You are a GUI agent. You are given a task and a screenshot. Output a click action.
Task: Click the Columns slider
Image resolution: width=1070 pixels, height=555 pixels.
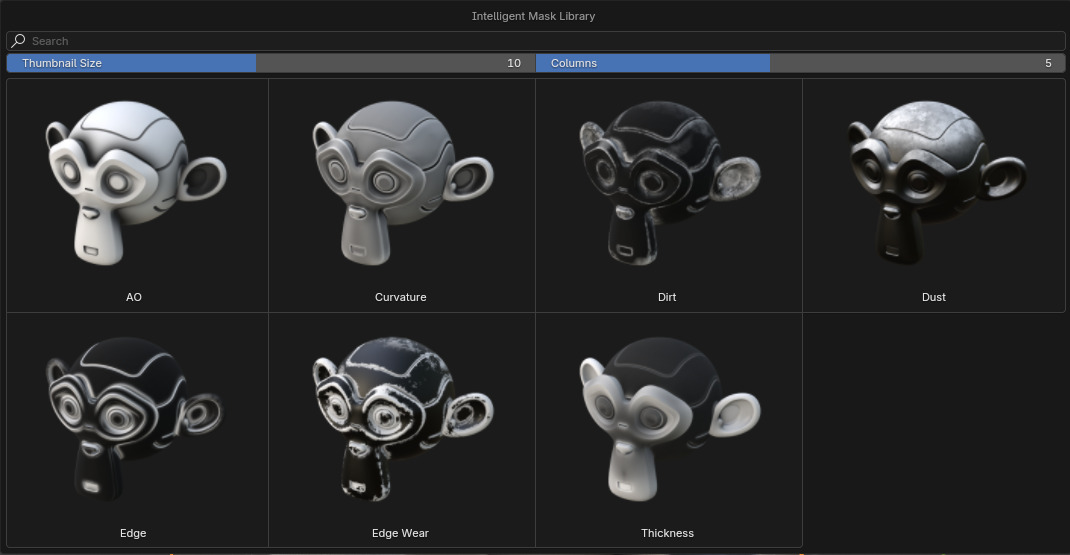click(800, 63)
